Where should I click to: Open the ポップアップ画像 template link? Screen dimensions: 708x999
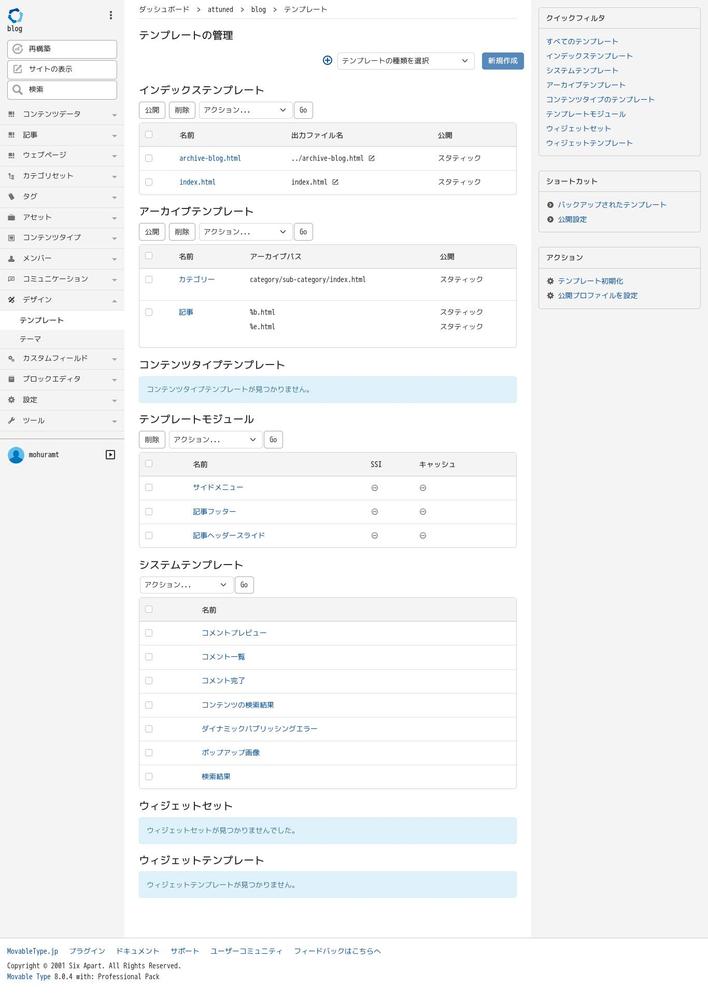231,753
